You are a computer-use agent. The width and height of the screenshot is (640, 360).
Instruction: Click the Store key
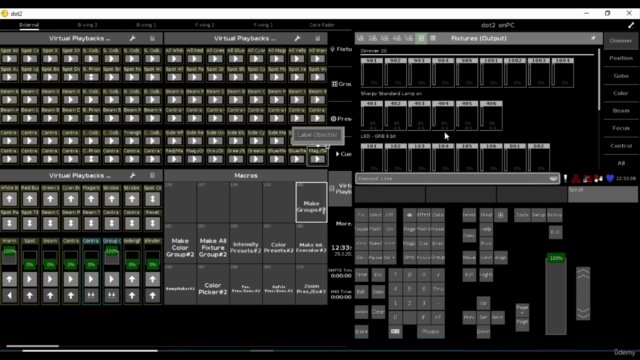pos(361,331)
